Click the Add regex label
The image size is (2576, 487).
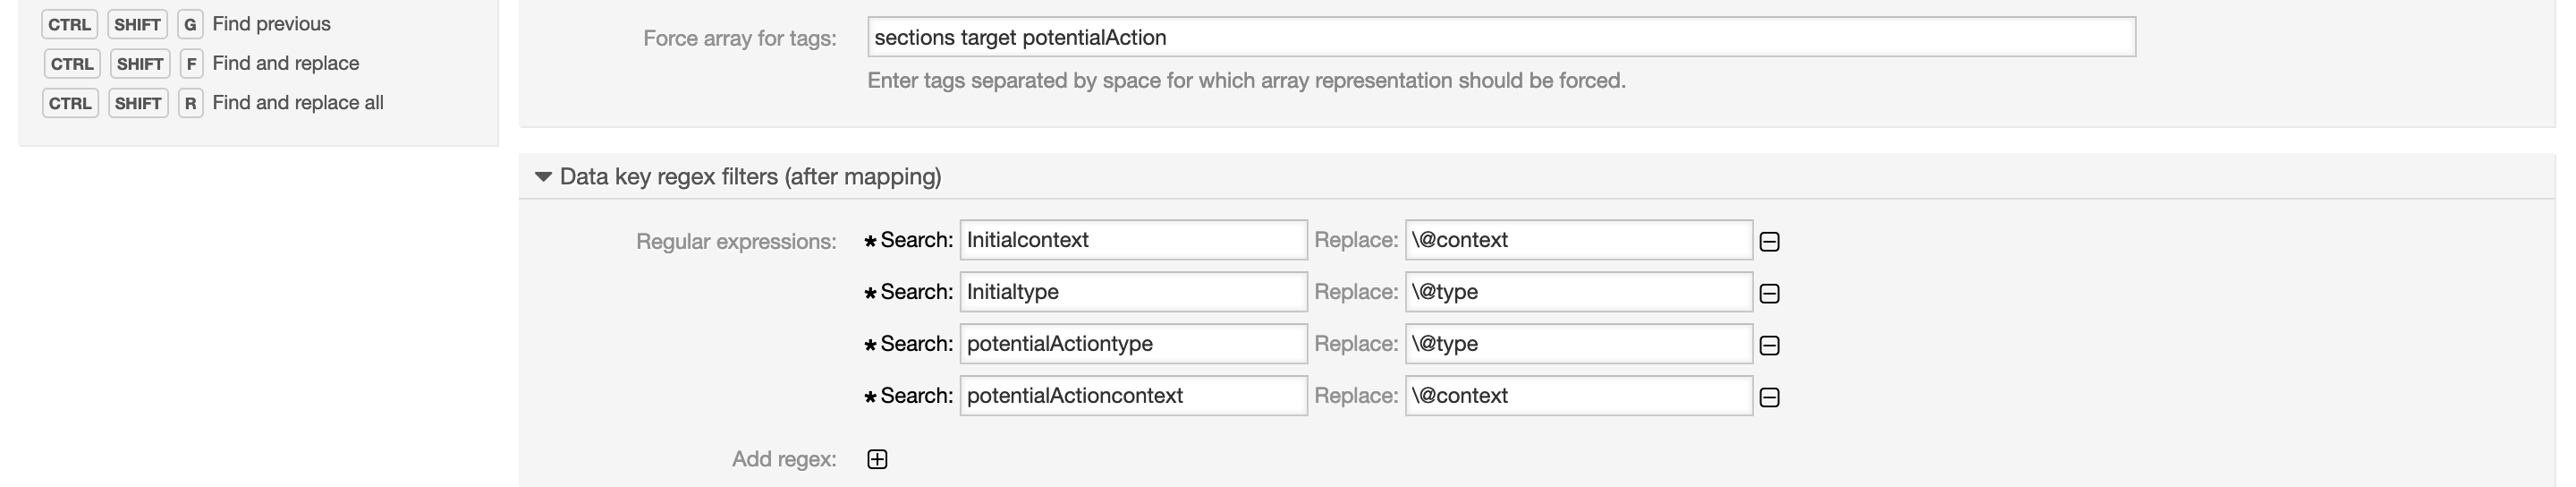click(x=783, y=459)
